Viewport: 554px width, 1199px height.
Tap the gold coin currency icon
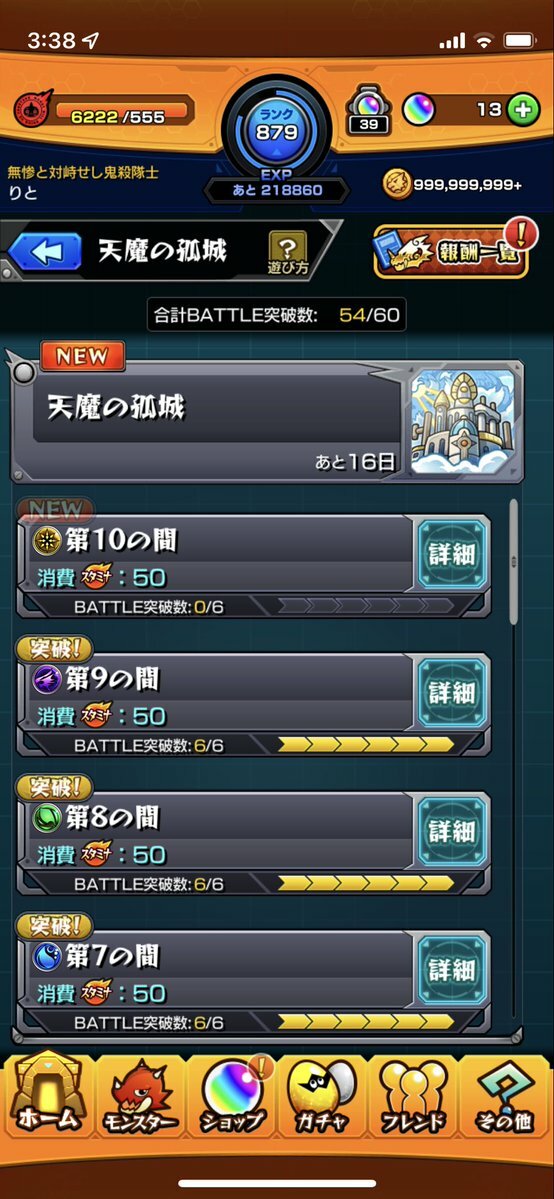[x=396, y=183]
